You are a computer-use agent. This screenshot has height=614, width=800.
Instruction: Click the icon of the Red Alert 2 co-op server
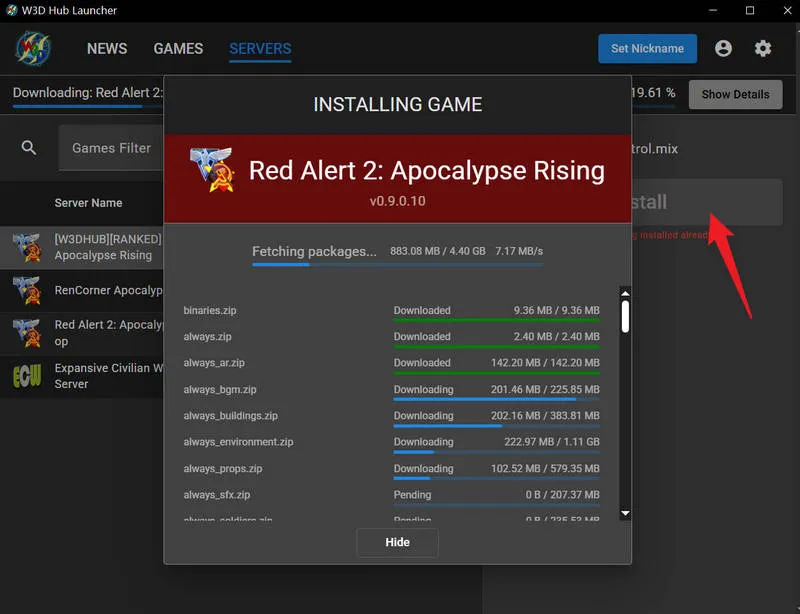click(x=27, y=333)
